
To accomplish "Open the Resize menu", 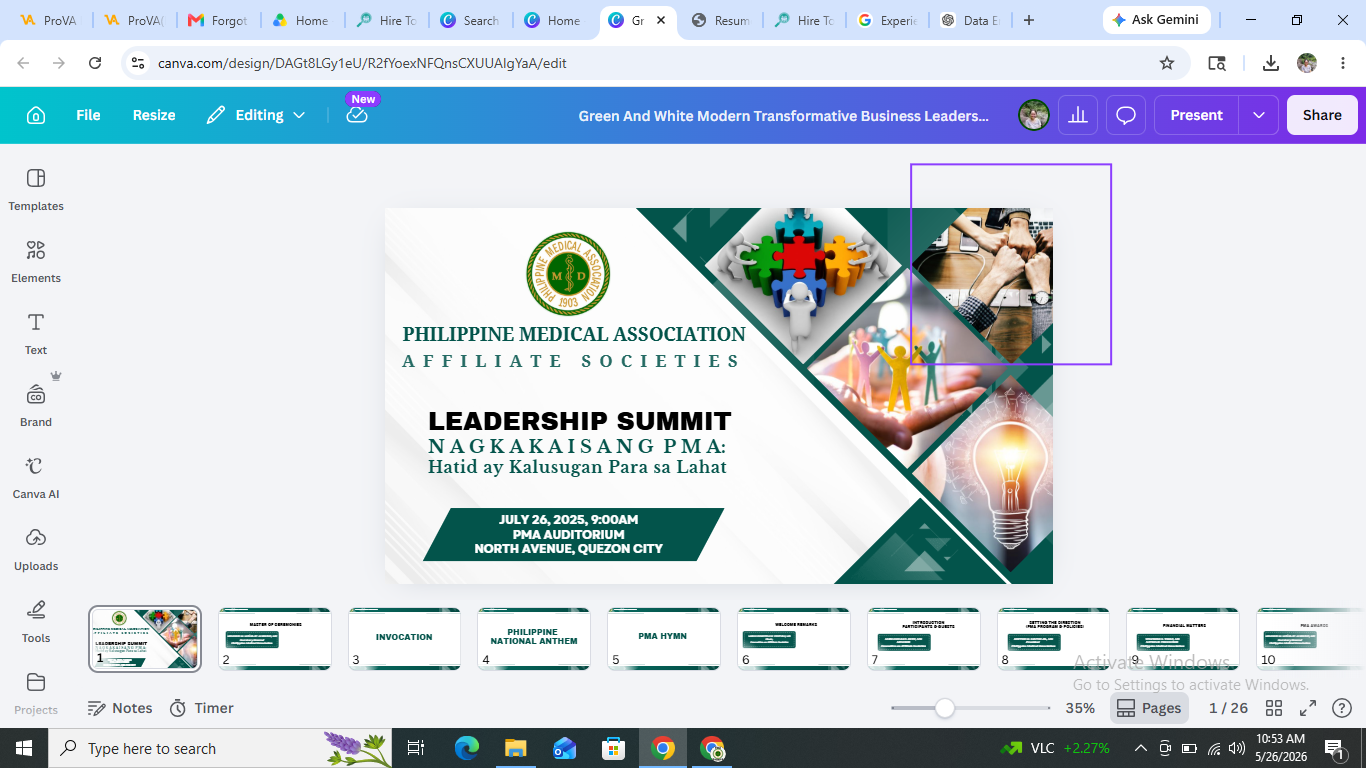I will tap(154, 115).
